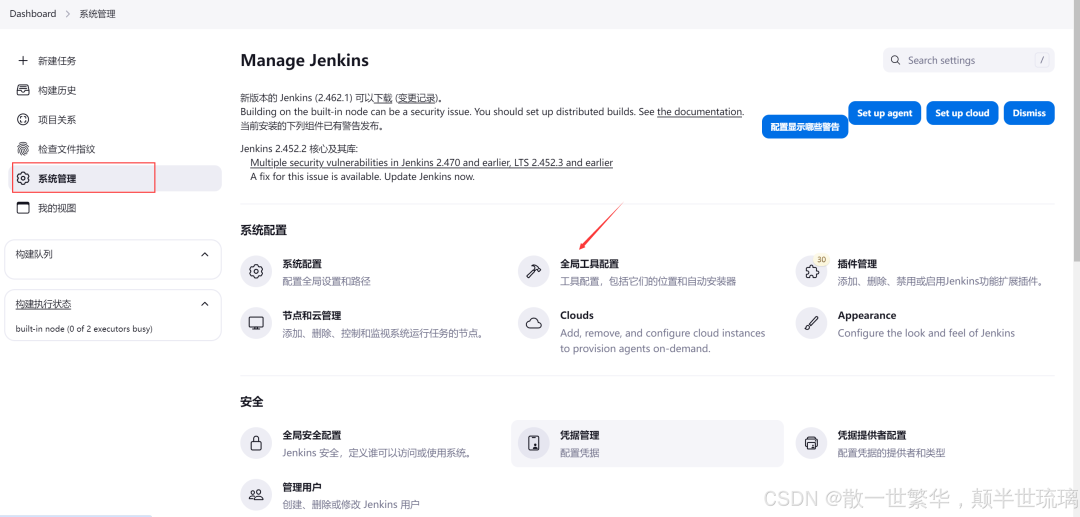Image resolution: width=1080 pixels, height=517 pixels.
Task: Click the padlock icon for 全局安全配置
Action: point(256,443)
